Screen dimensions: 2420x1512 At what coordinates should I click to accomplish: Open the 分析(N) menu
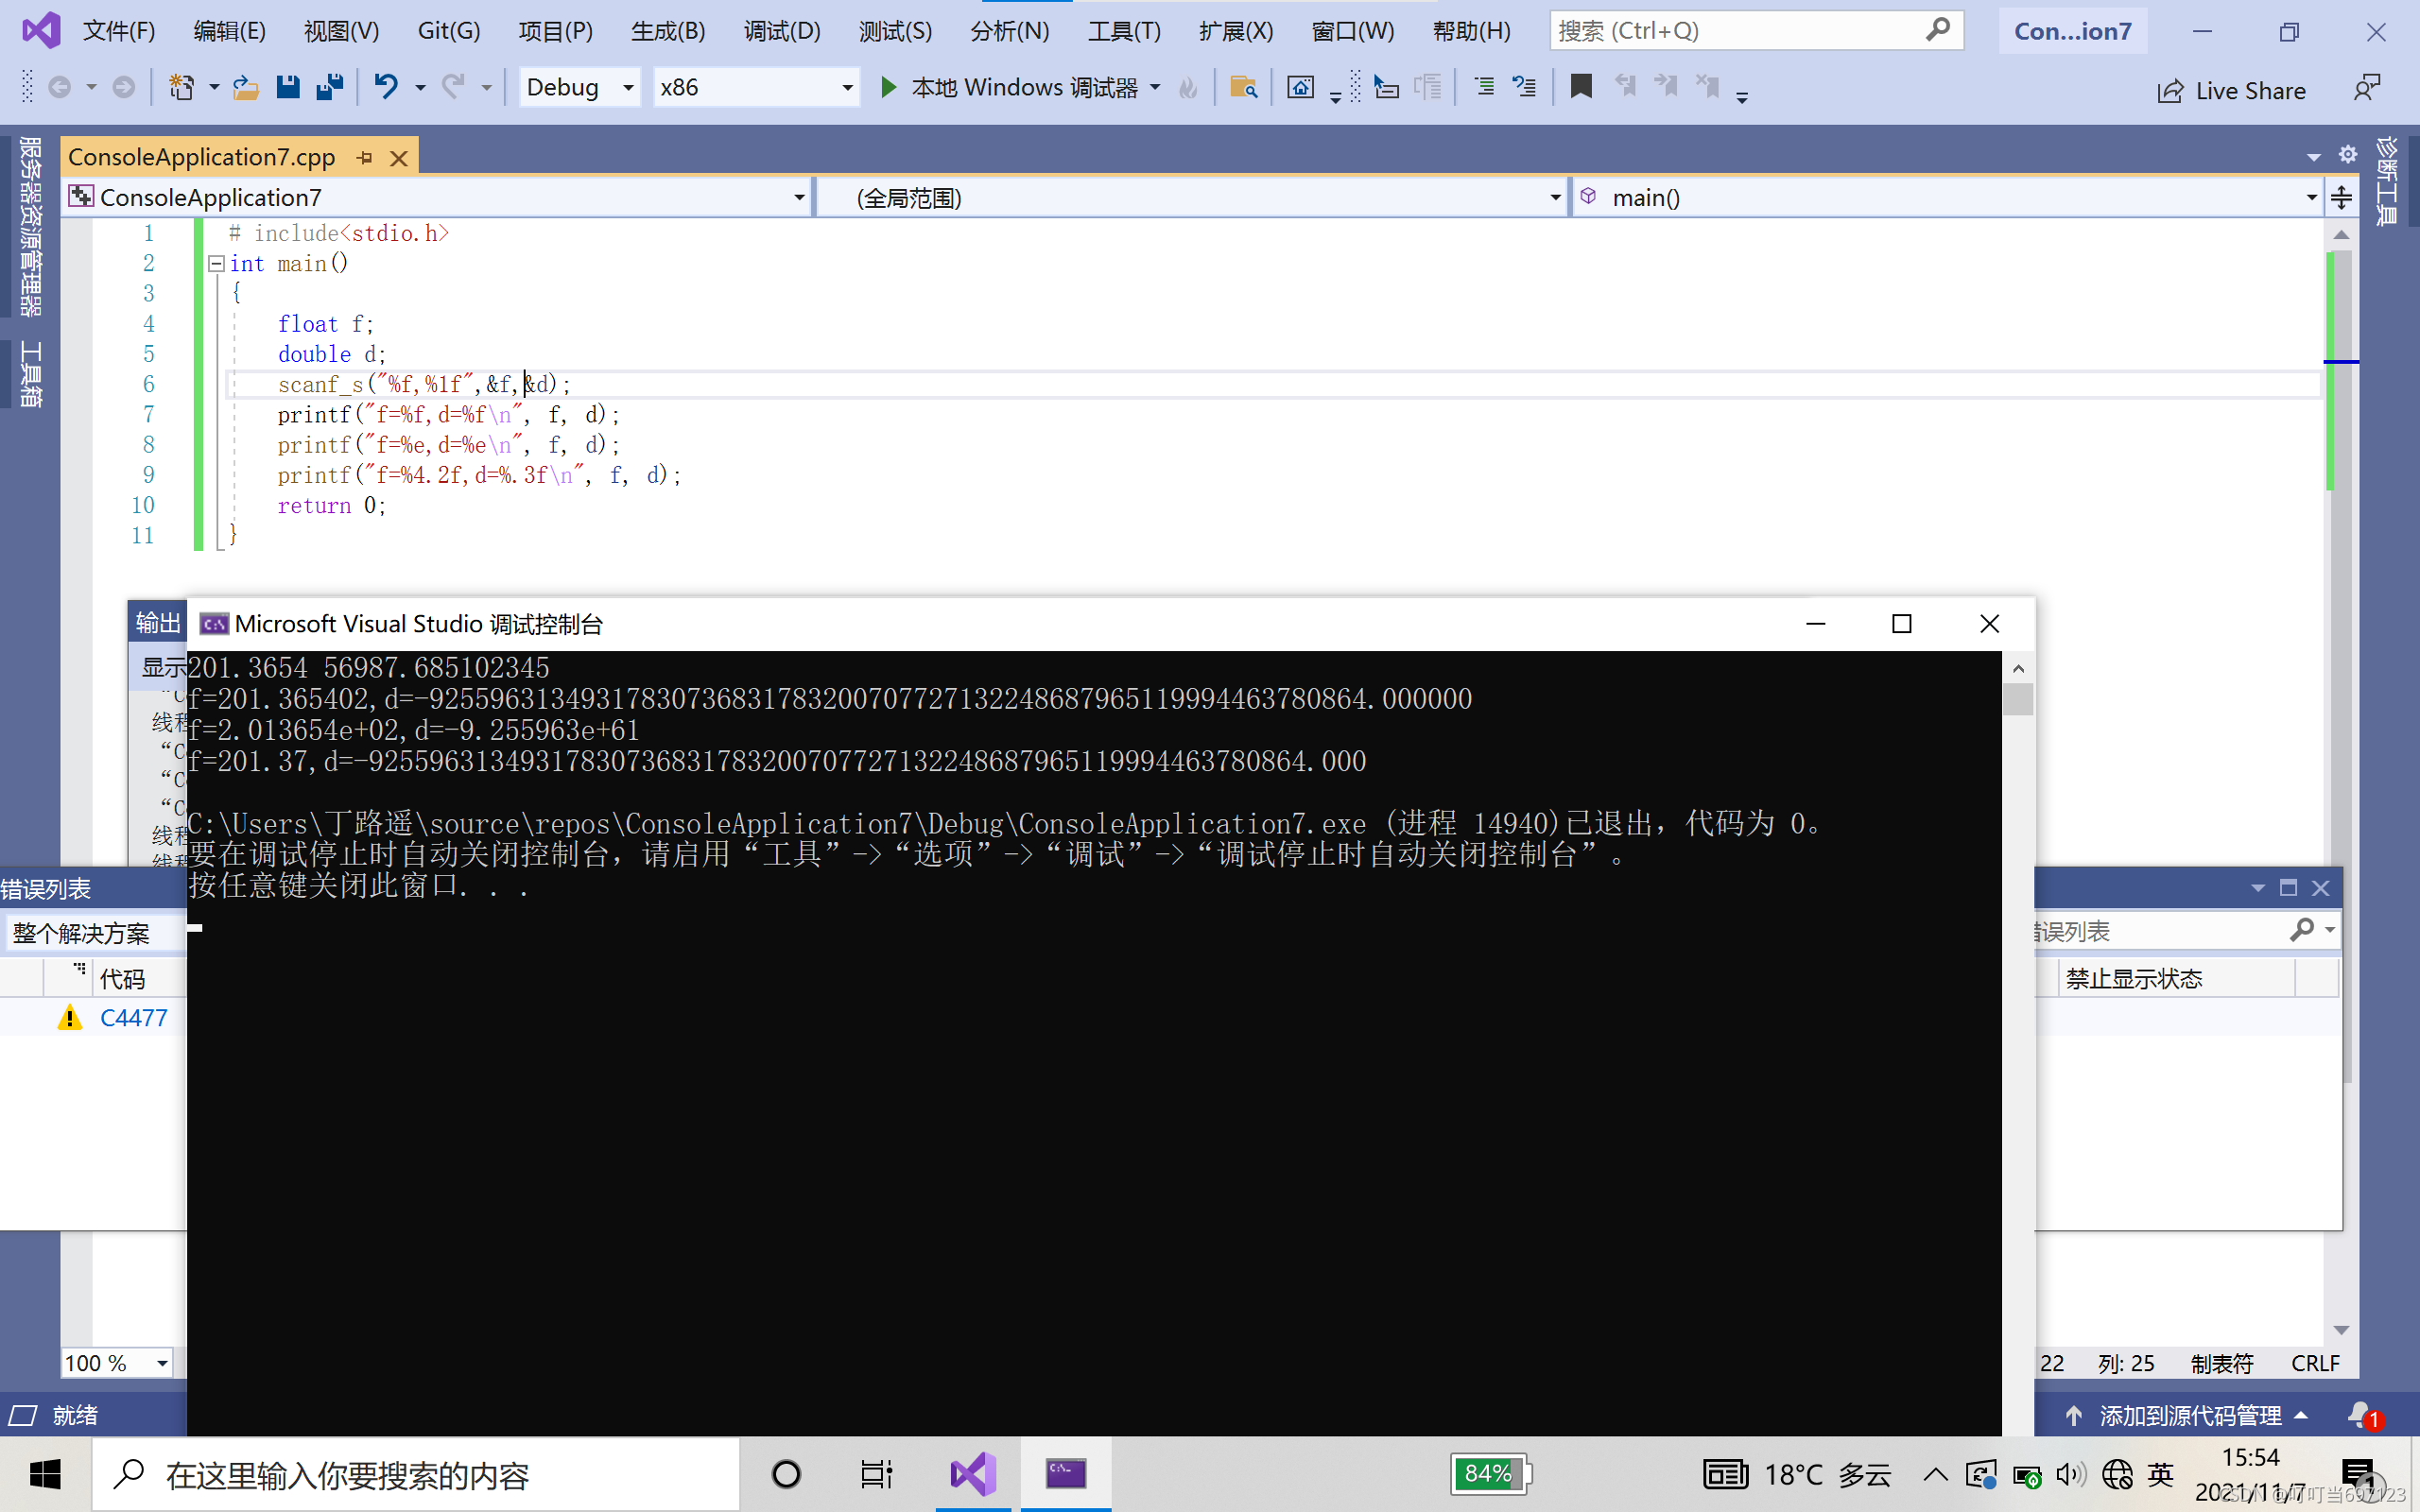click(x=1009, y=29)
